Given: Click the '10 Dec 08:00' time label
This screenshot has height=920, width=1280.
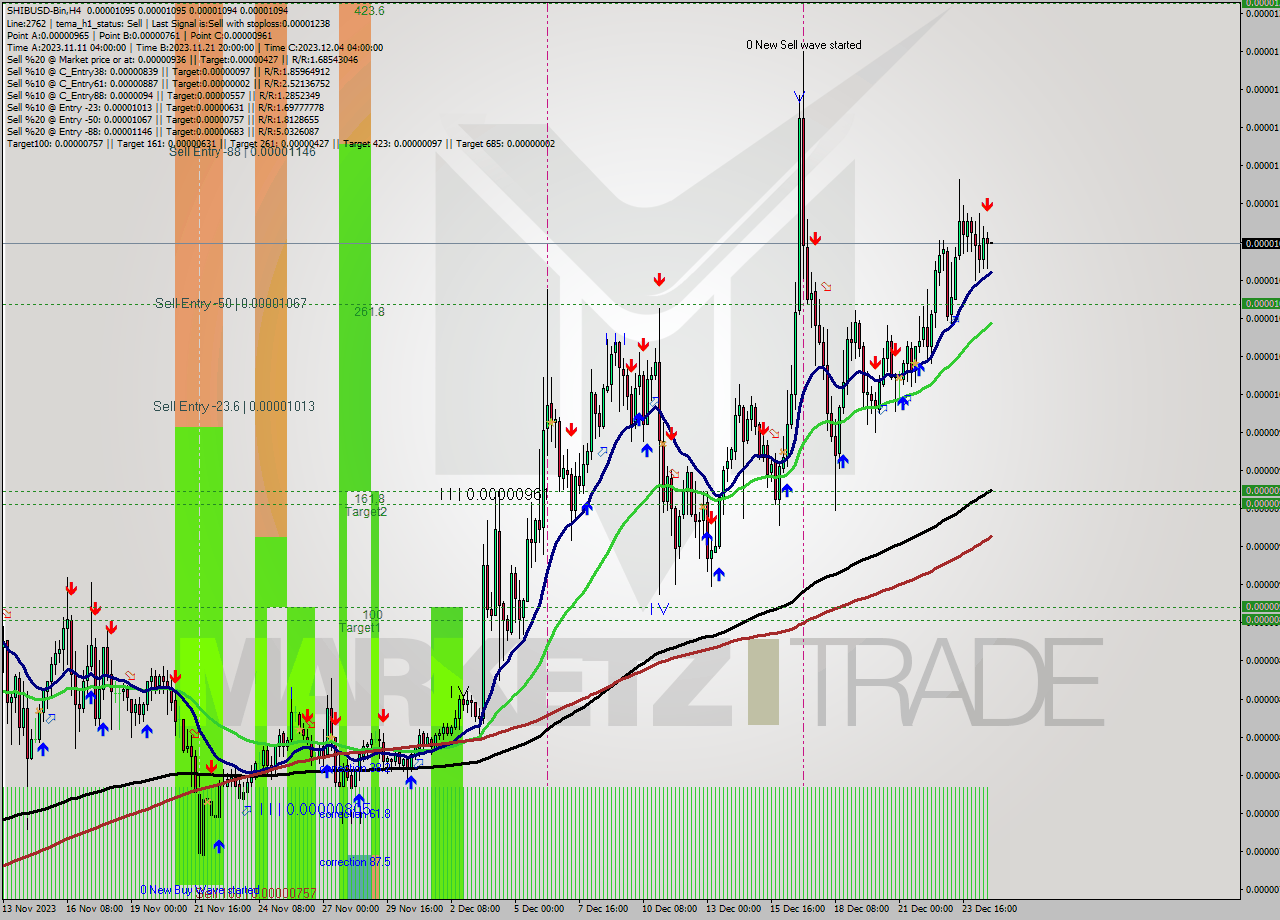Looking at the screenshot, I should pos(670,909).
